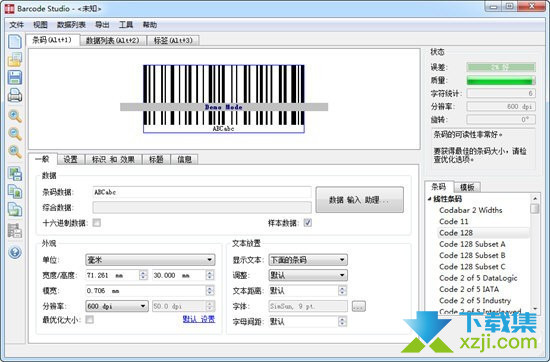Viewport: 550px width, 362px height.
Task: Expand the 600 dpi resolution dropdown
Action: click(117, 306)
